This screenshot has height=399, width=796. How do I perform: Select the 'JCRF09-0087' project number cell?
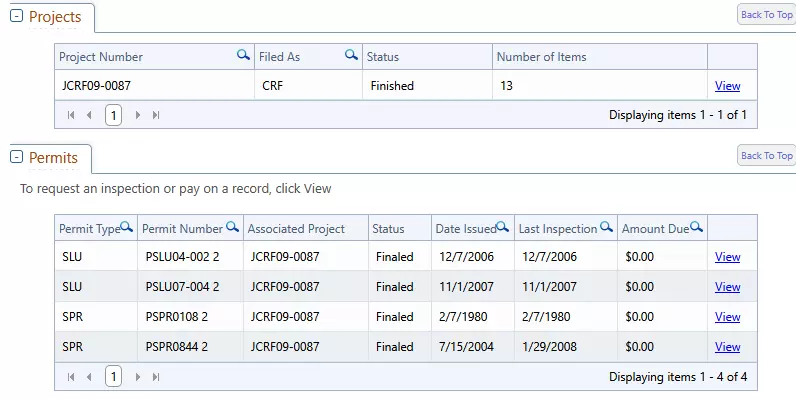click(154, 85)
